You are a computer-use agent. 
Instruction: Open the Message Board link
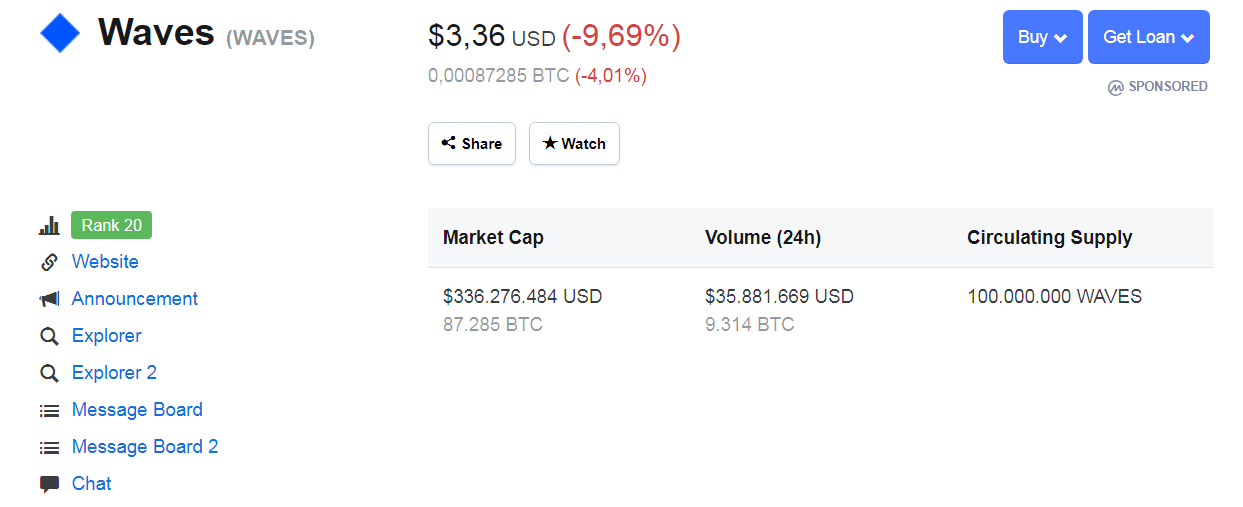click(137, 410)
